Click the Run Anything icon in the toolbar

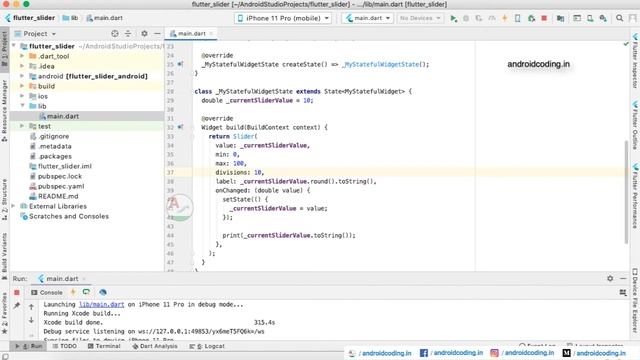click(577, 18)
